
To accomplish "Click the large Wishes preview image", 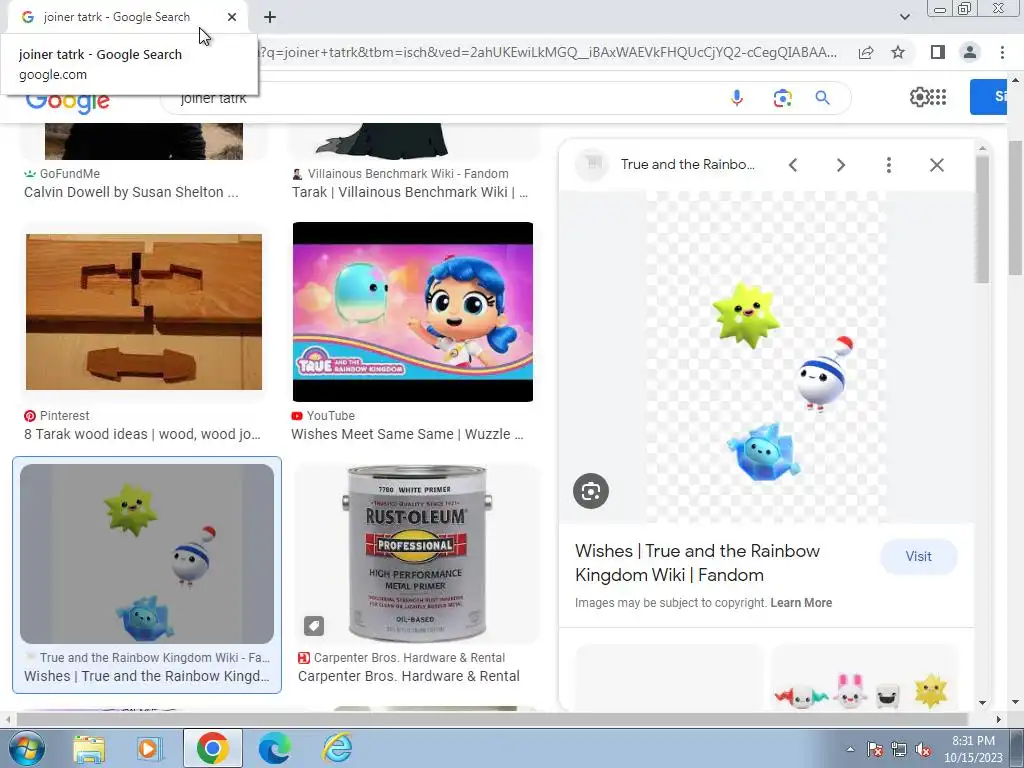I will click(766, 357).
